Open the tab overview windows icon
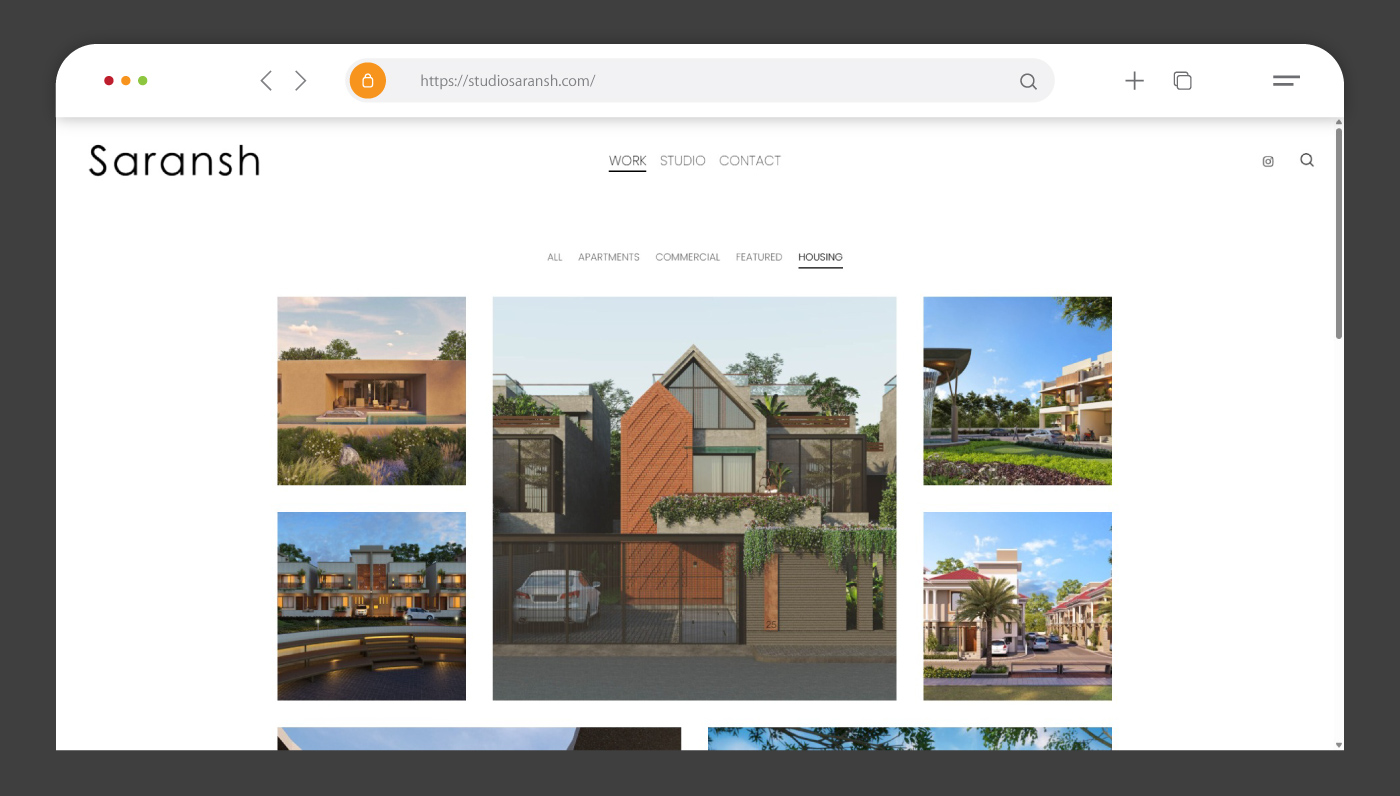This screenshot has height=796, width=1400. pyautogui.click(x=1182, y=81)
